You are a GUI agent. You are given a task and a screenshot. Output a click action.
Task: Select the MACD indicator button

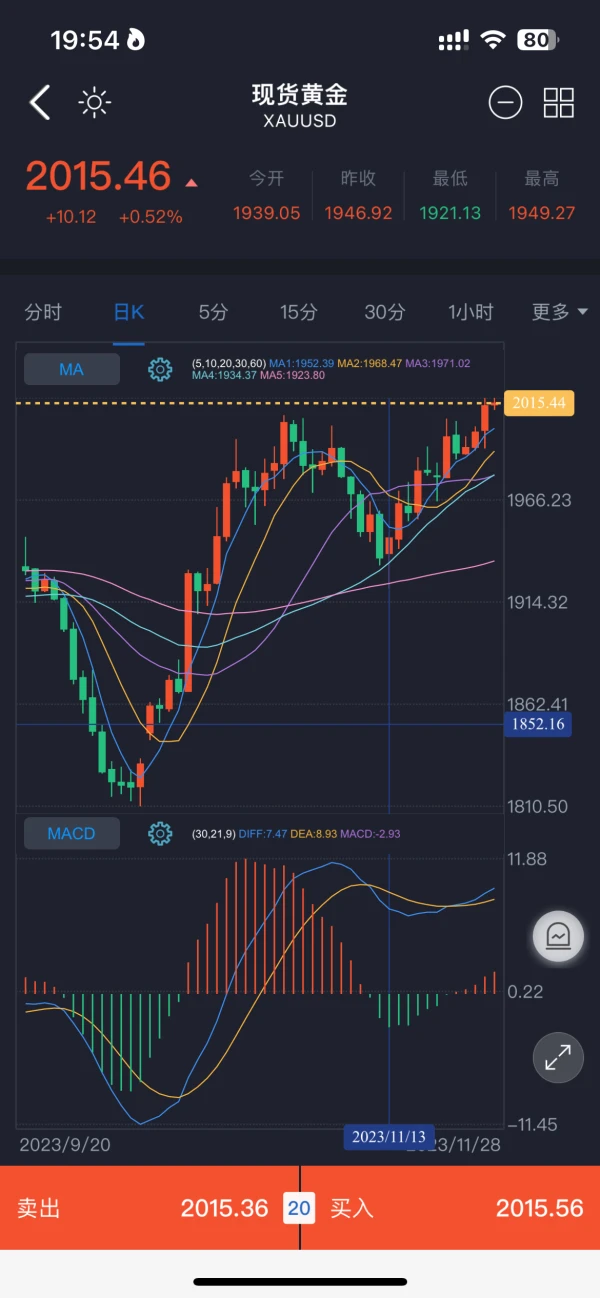pos(71,833)
